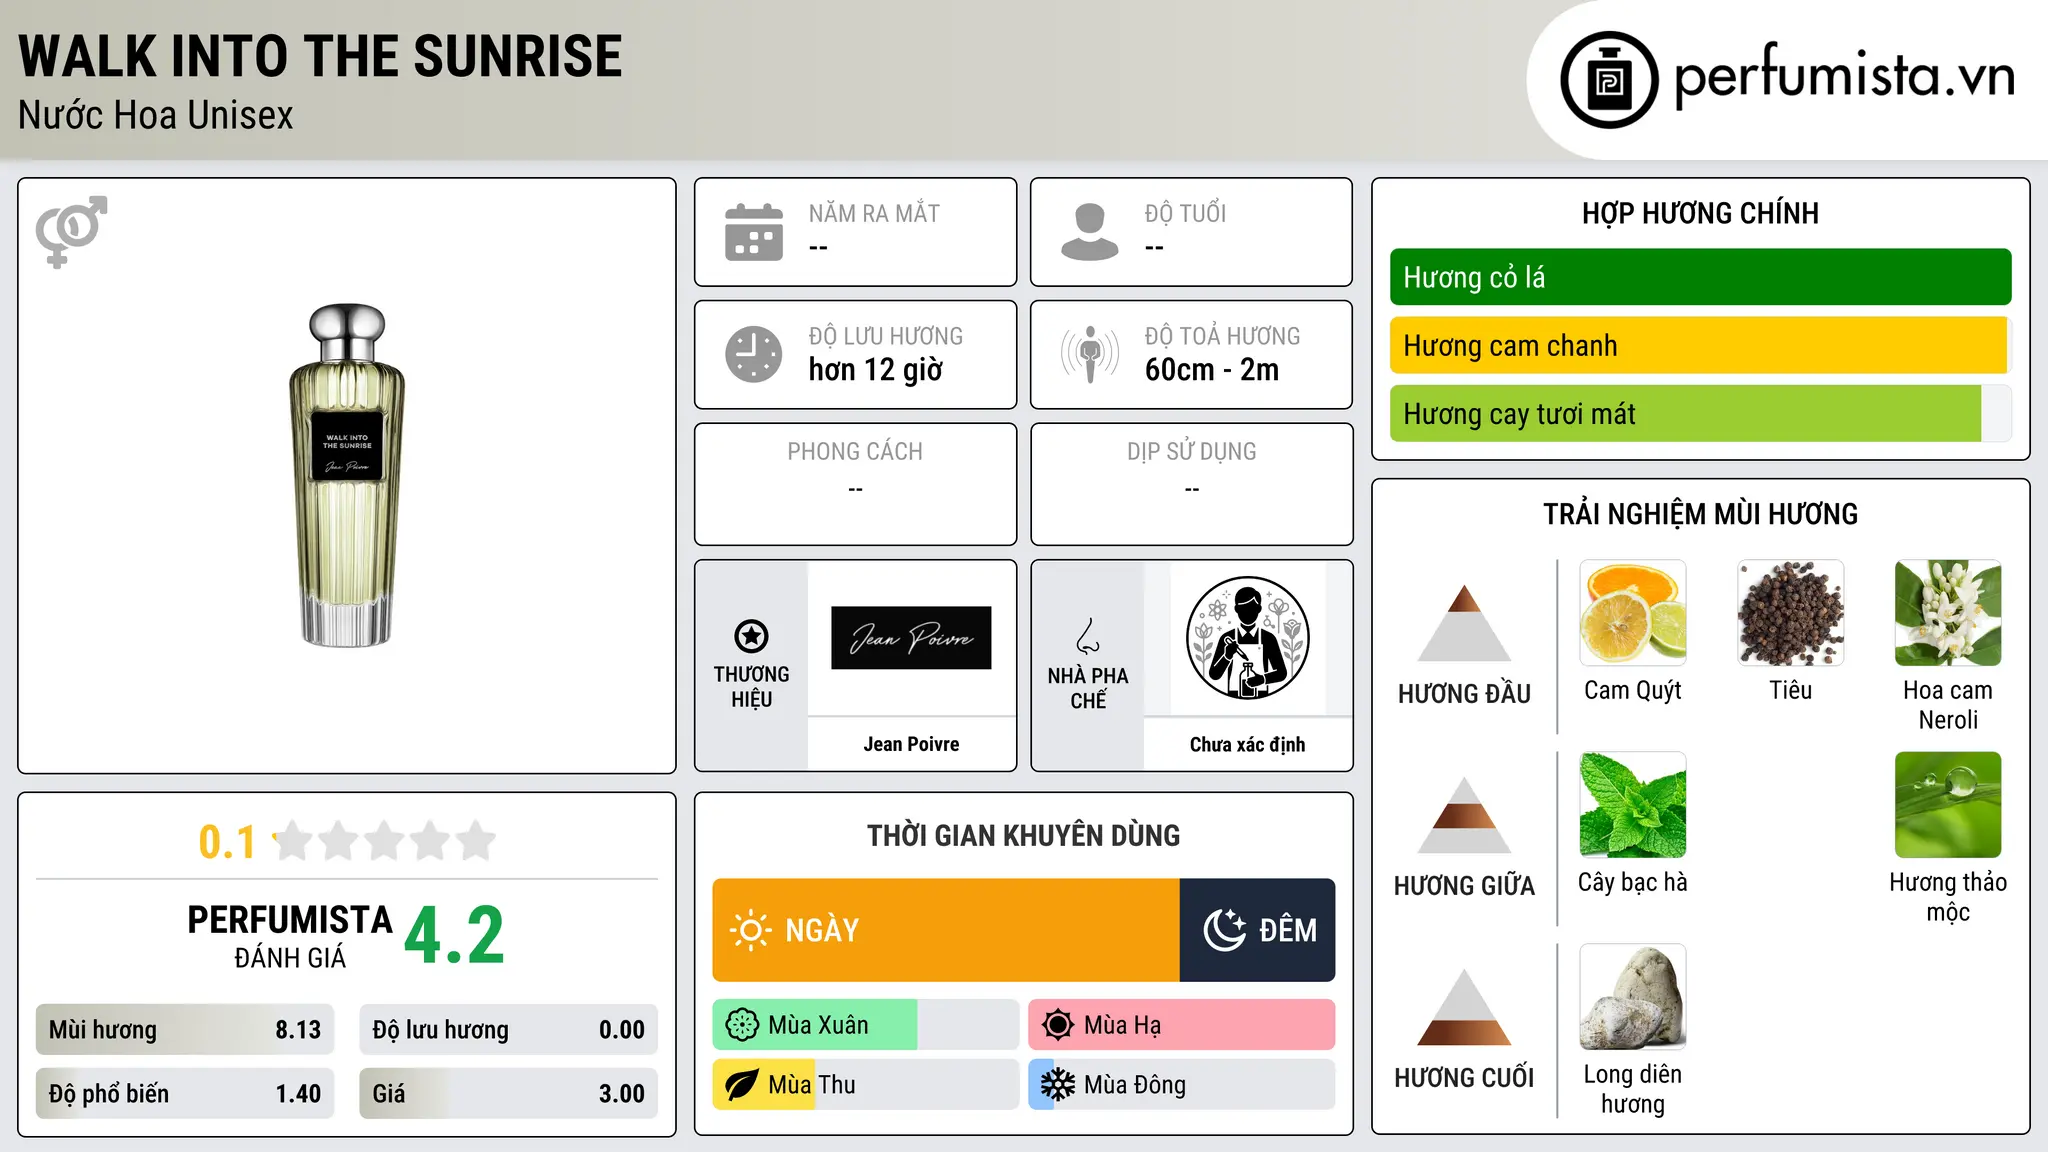Click the Tiêu peppercorn note image
Viewport: 2048px width, 1152px height.
1790,613
